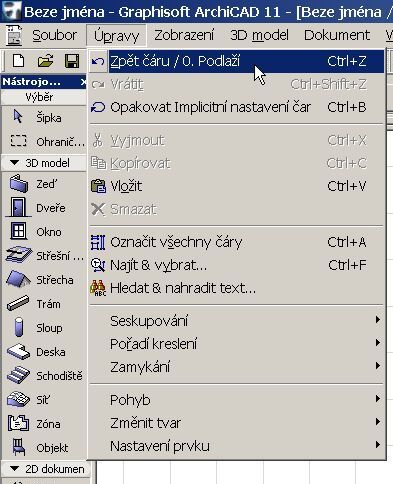393x484 pixels.
Task: Select the Střecha roof tool
Action: 43,280
